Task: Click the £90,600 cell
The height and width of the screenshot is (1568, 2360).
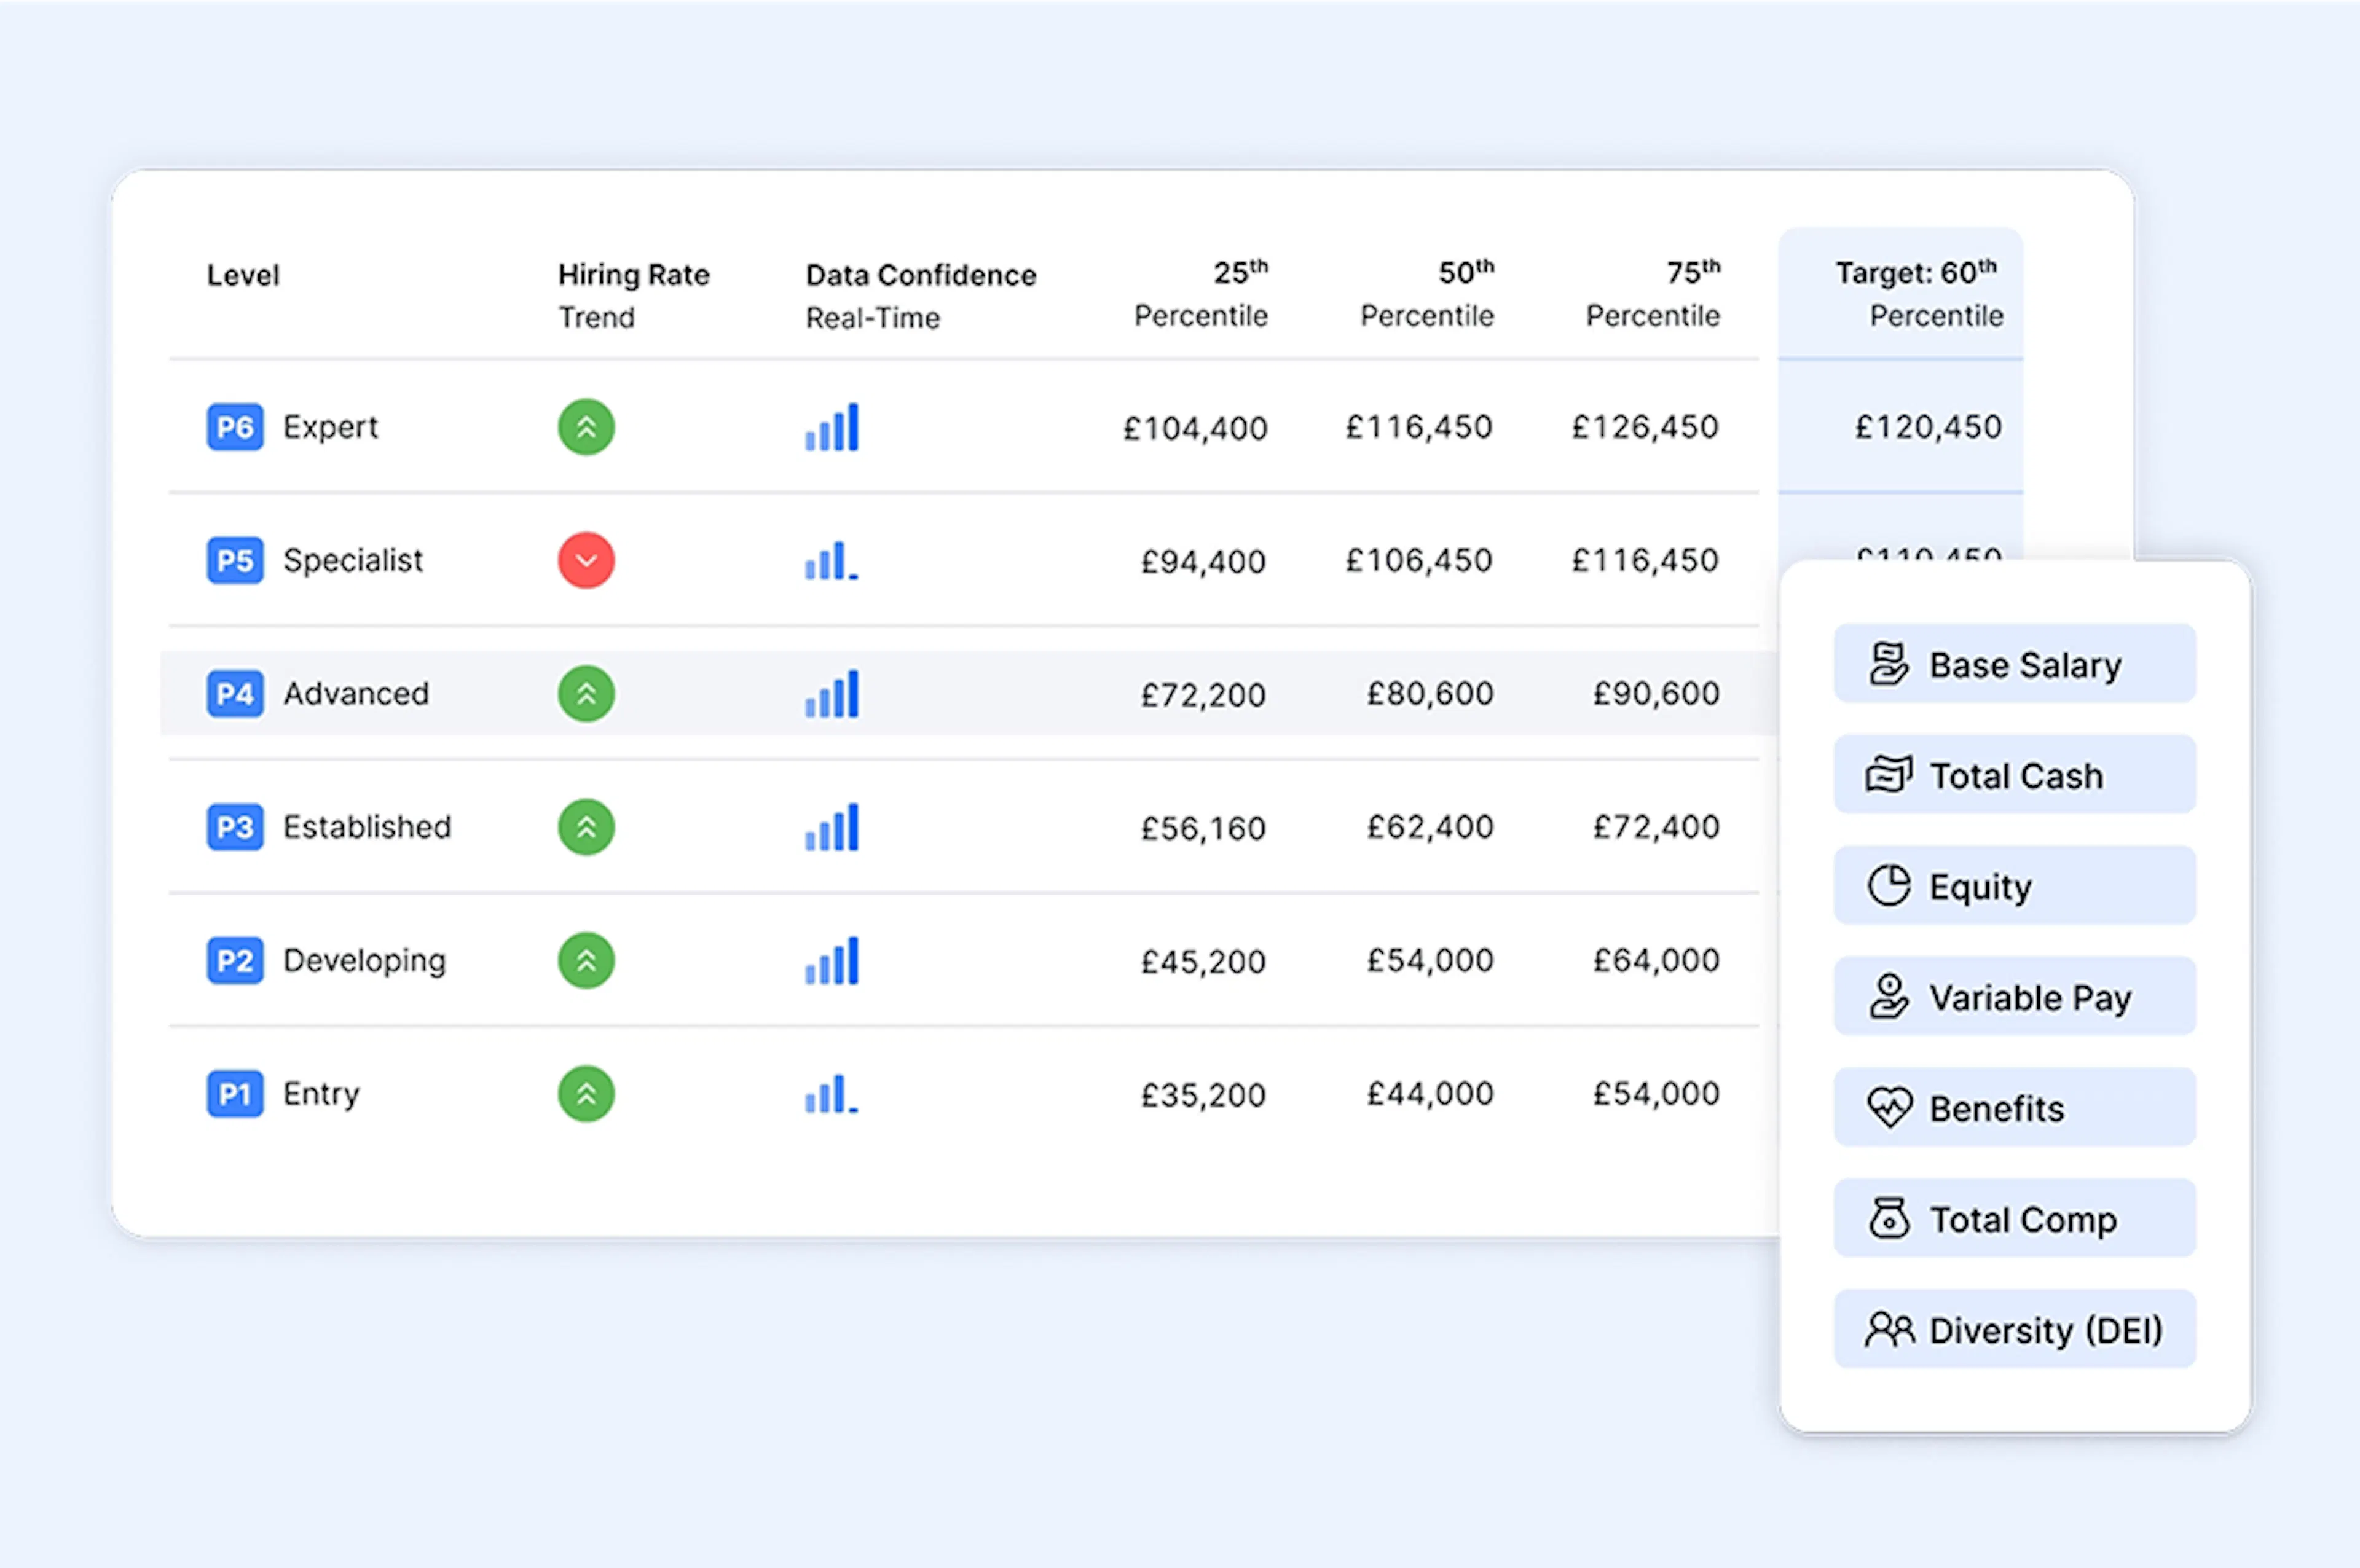Action: pyautogui.click(x=1656, y=694)
